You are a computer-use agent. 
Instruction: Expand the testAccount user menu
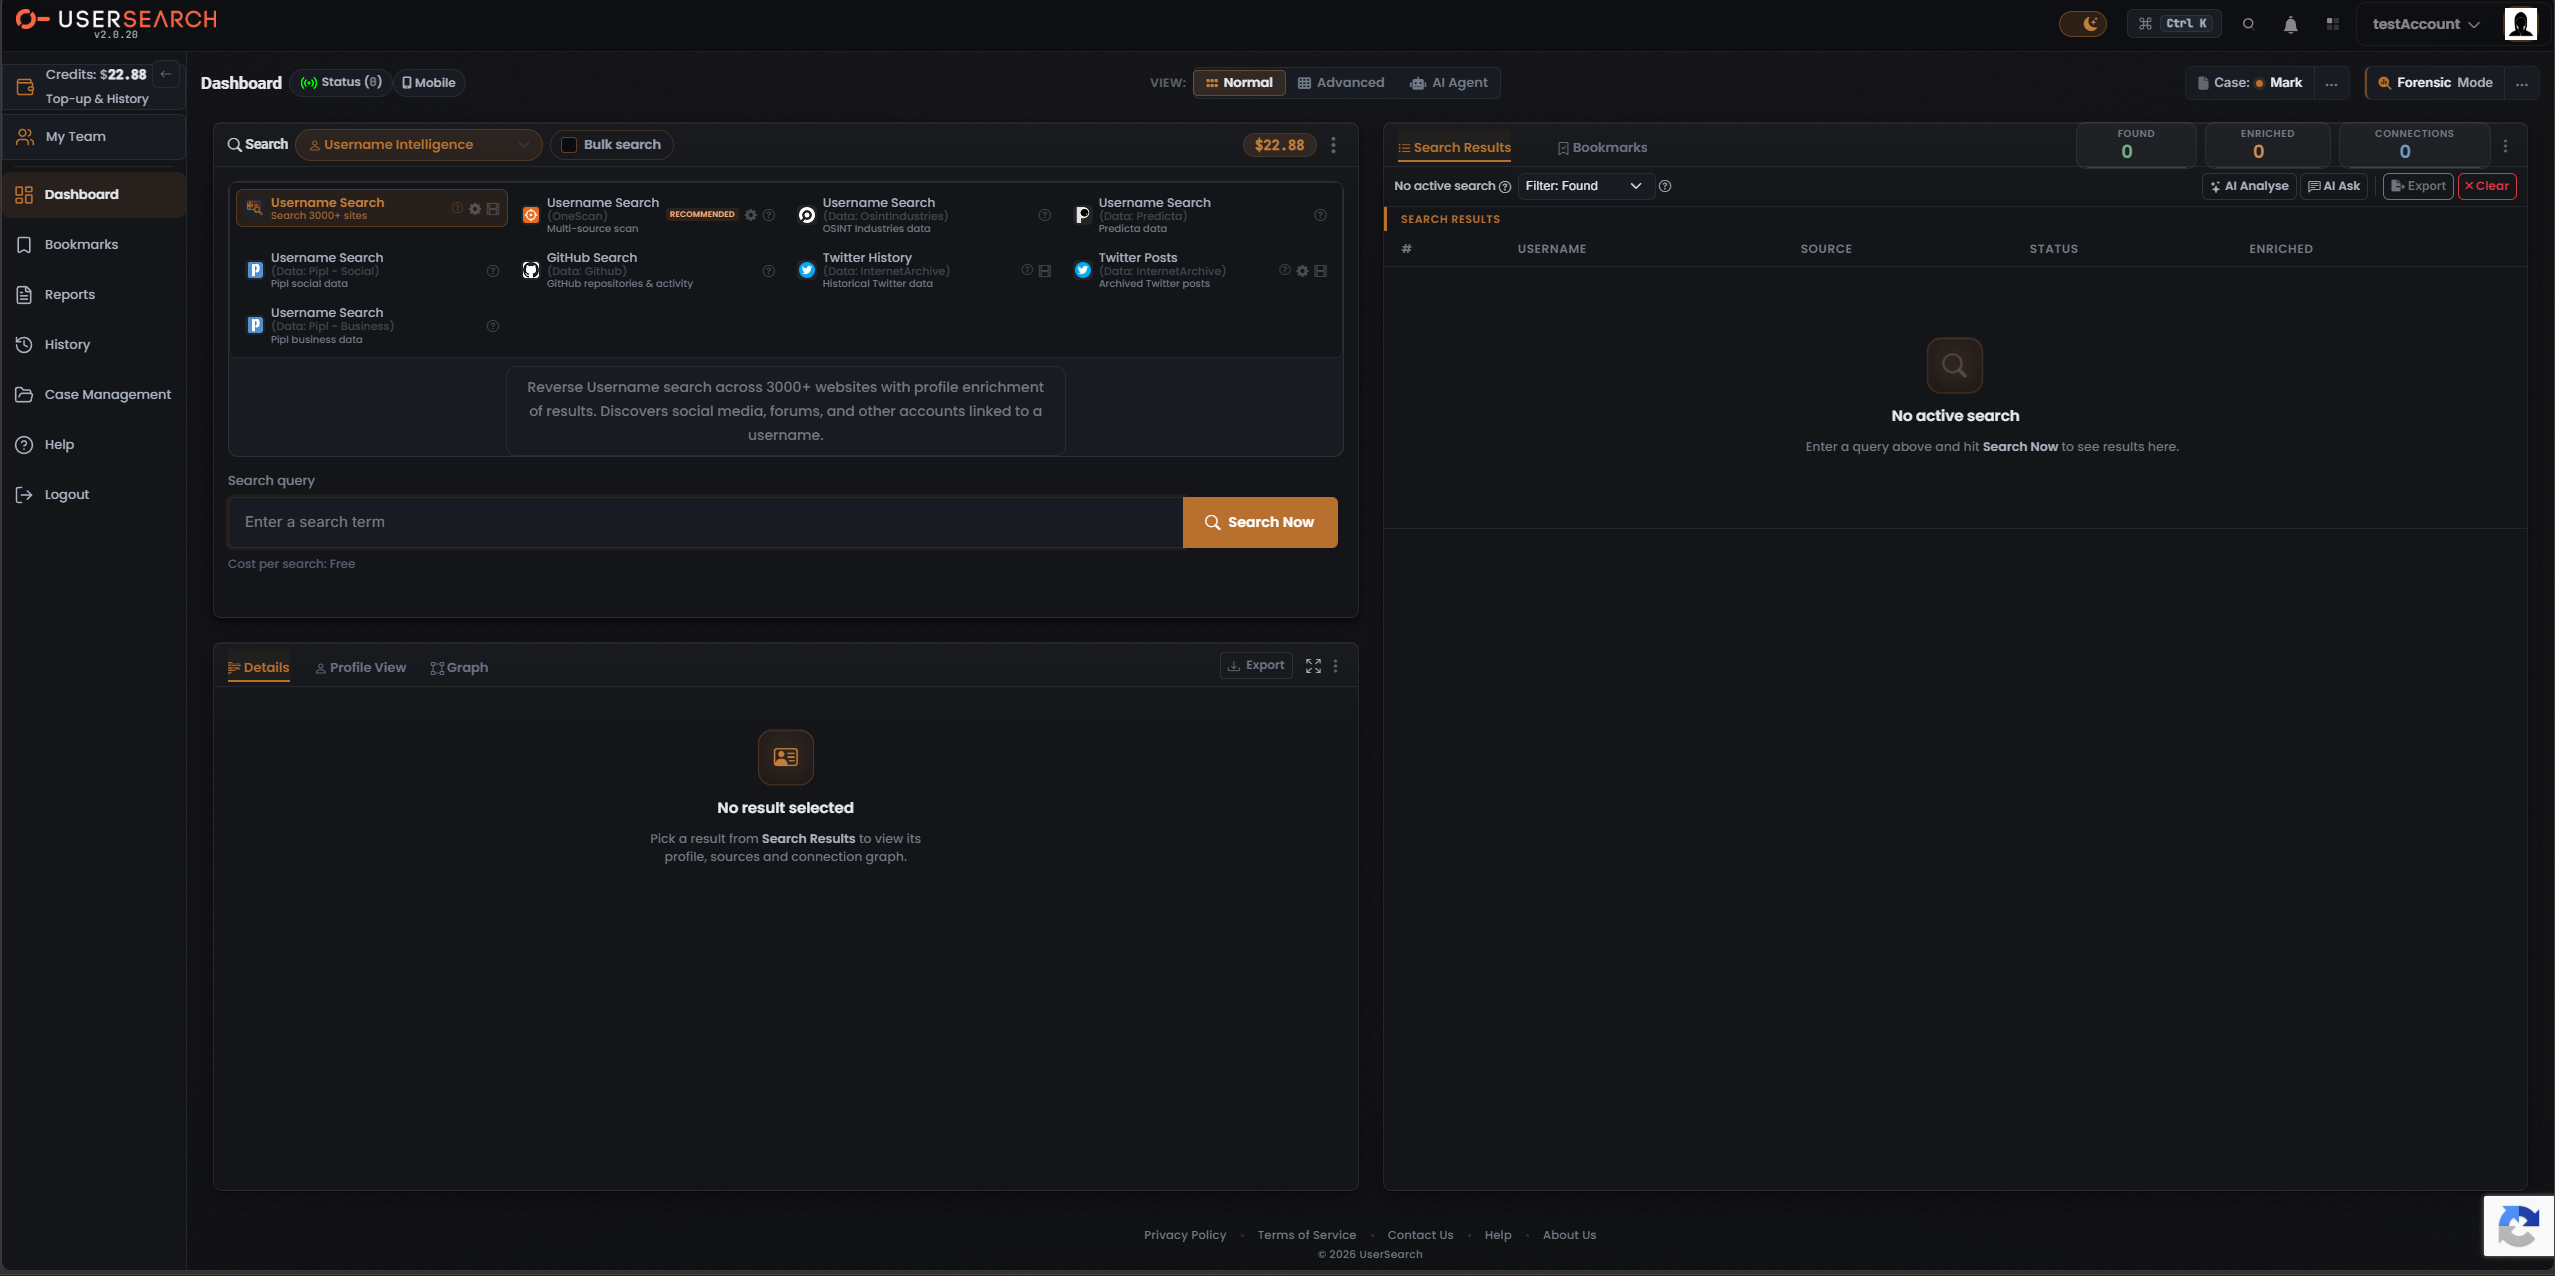[2426, 24]
